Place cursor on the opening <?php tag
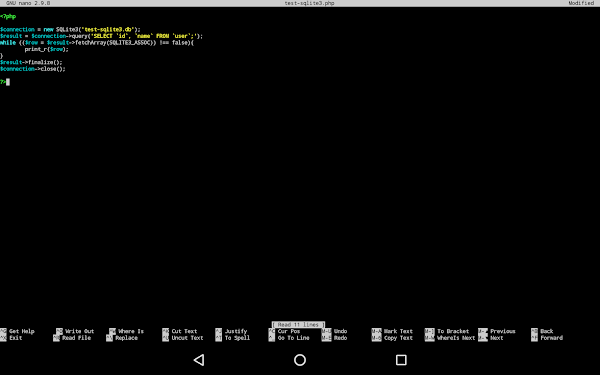Viewport: 600px width, 375px height. click(8, 16)
